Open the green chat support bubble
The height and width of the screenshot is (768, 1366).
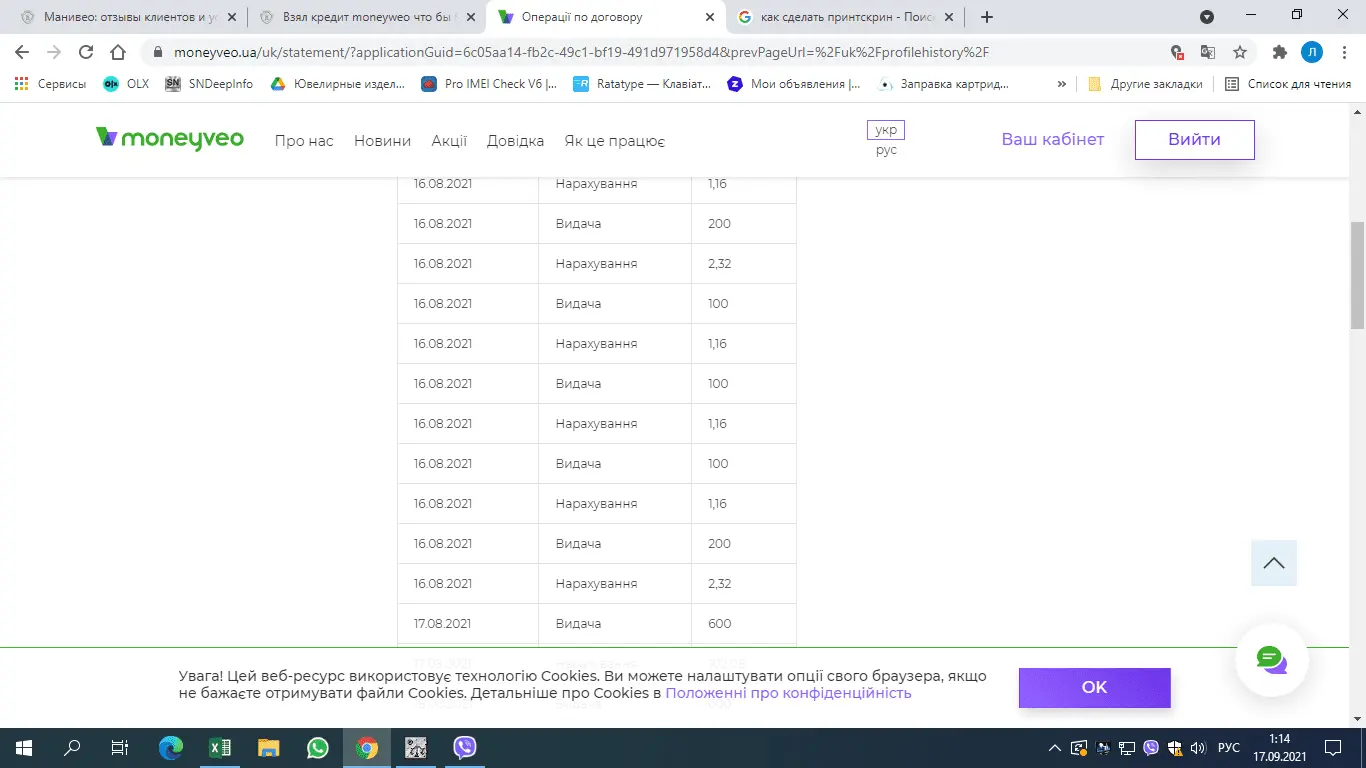tap(1271, 659)
